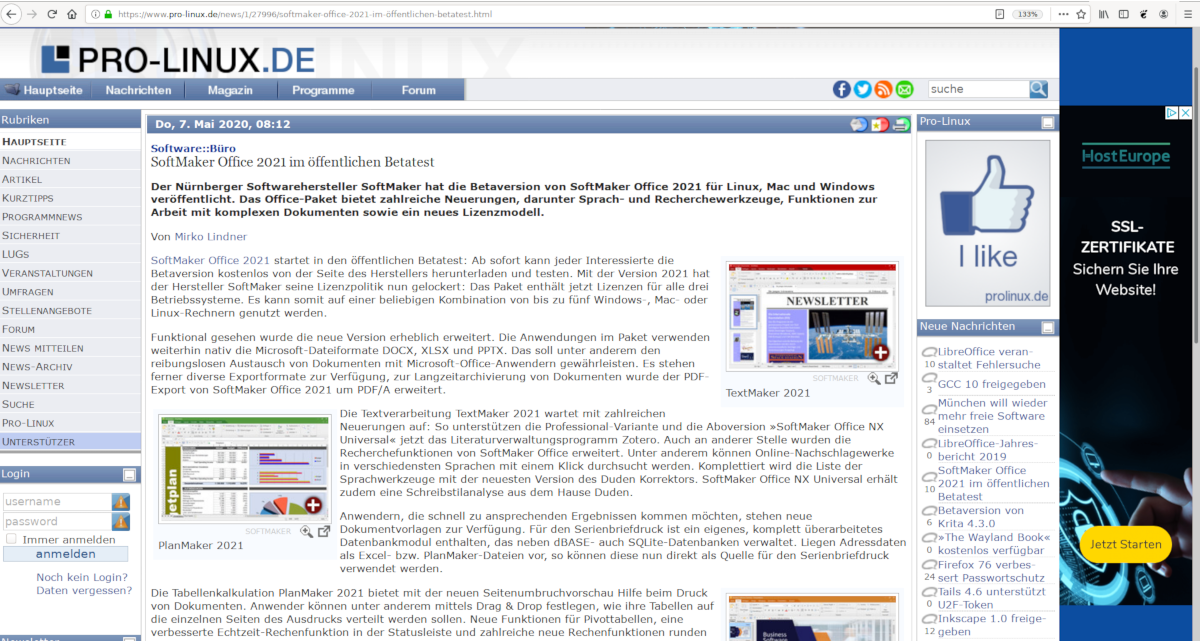Select Sicherheit in the Rubriken sidebar

point(70,236)
